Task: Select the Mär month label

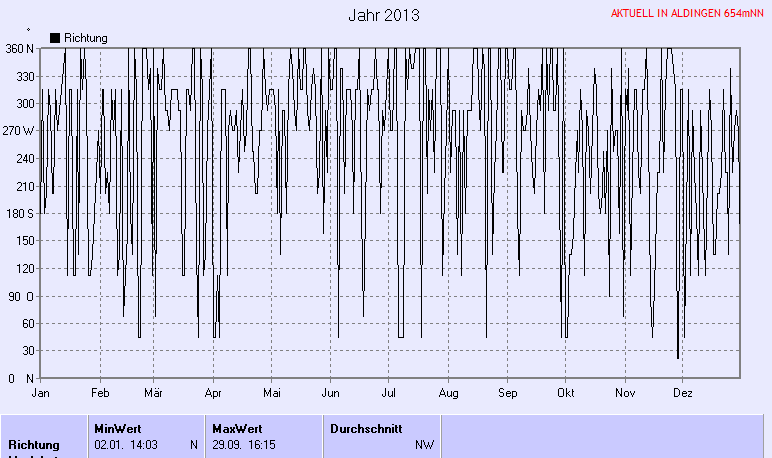Action: (154, 394)
